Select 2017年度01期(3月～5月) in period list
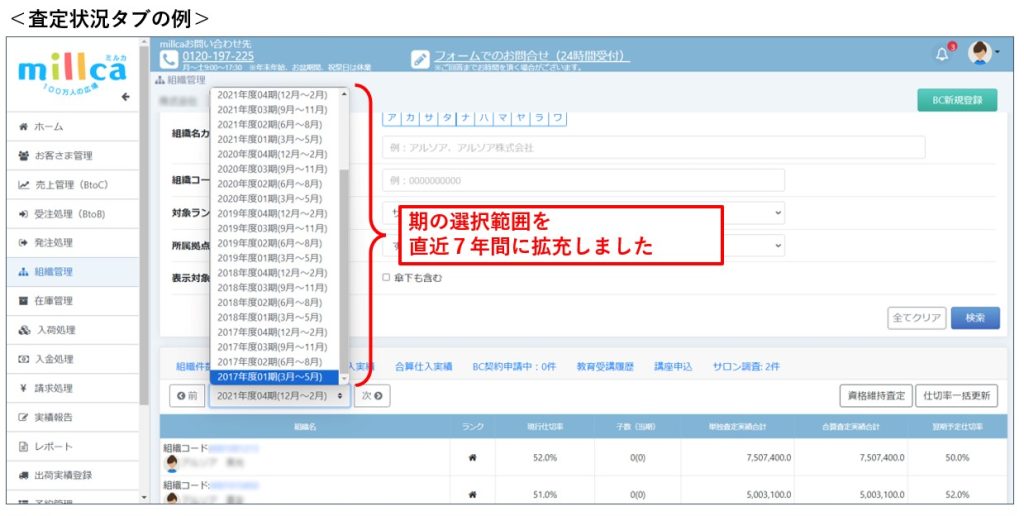The width and height of the screenshot is (1024, 516). pos(275,377)
